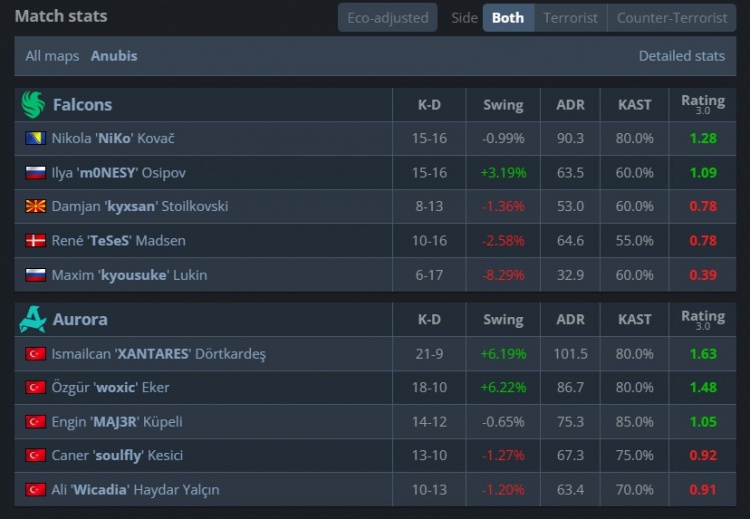
Task: Click the Turkish flag beside XANTARES
Action: [x=35, y=353]
